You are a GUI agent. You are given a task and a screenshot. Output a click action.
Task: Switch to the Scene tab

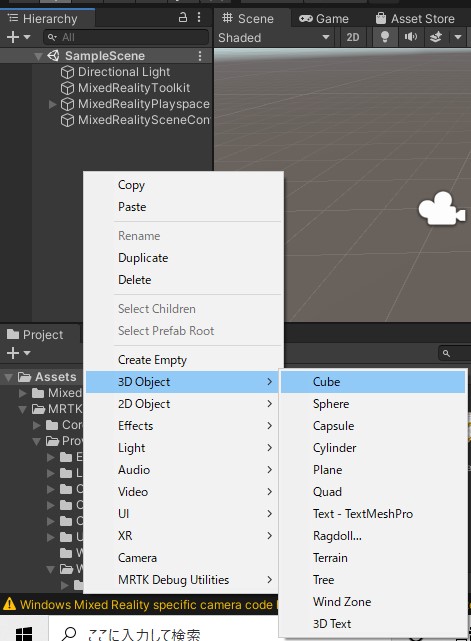click(x=248, y=18)
